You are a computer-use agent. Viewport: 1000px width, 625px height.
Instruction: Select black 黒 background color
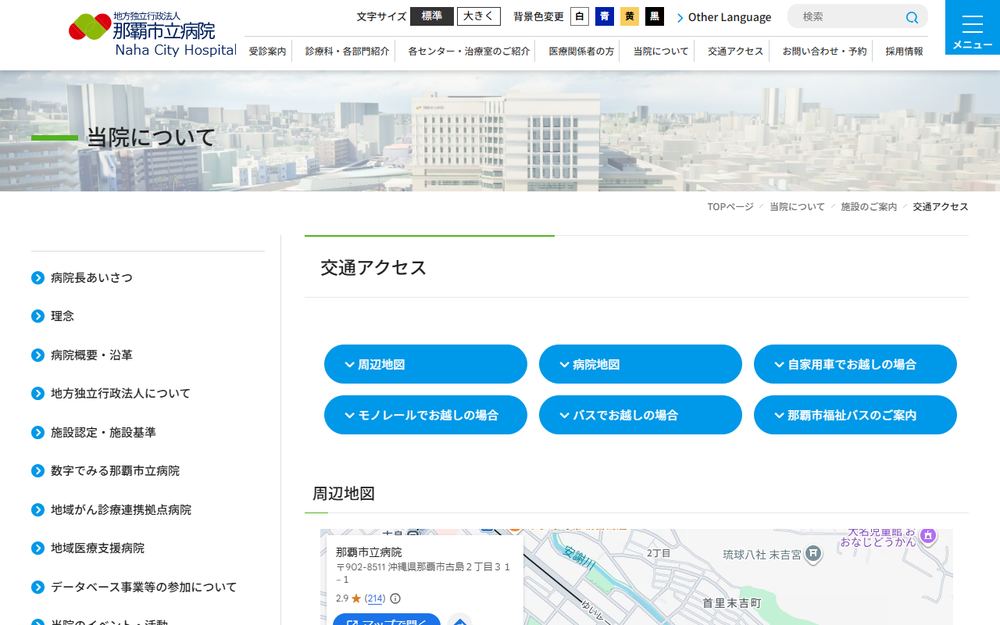(654, 17)
